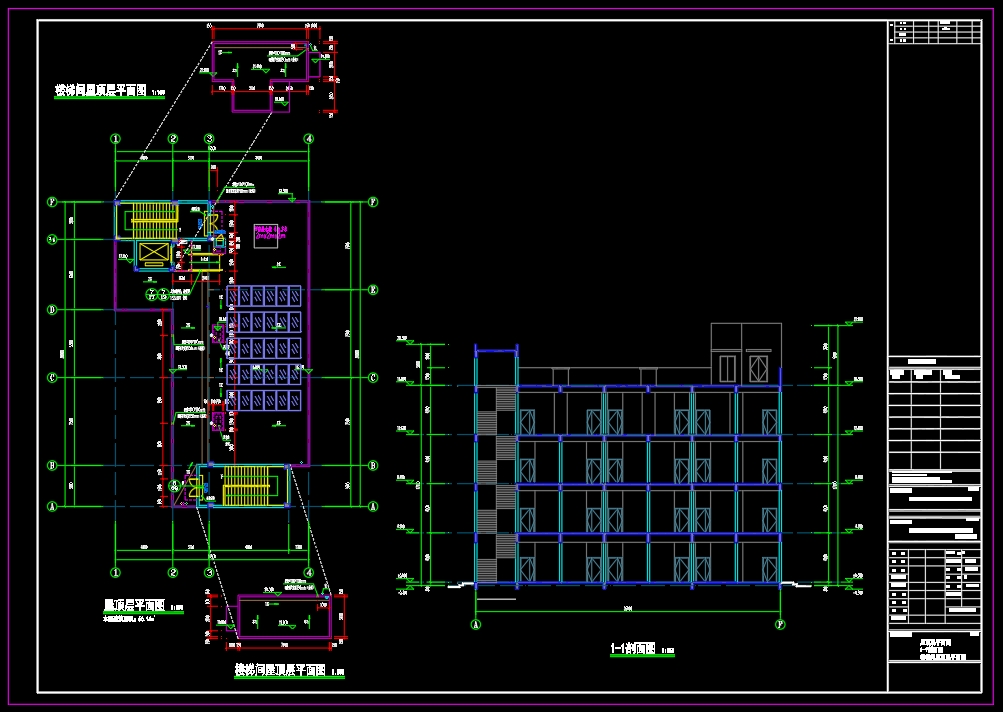Image resolution: width=1003 pixels, height=712 pixels.
Task: Select rooftop double door in section view
Action: coord(727,368)
